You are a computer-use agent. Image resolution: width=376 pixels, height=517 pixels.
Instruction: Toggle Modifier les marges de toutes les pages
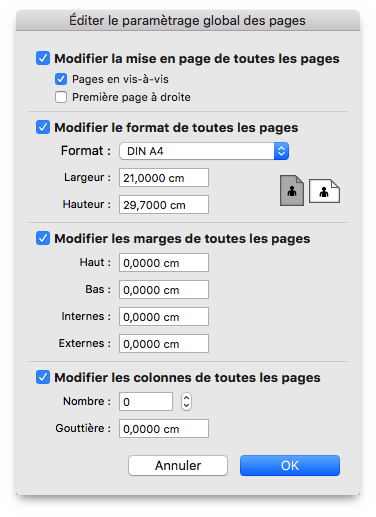pos(43,238)
